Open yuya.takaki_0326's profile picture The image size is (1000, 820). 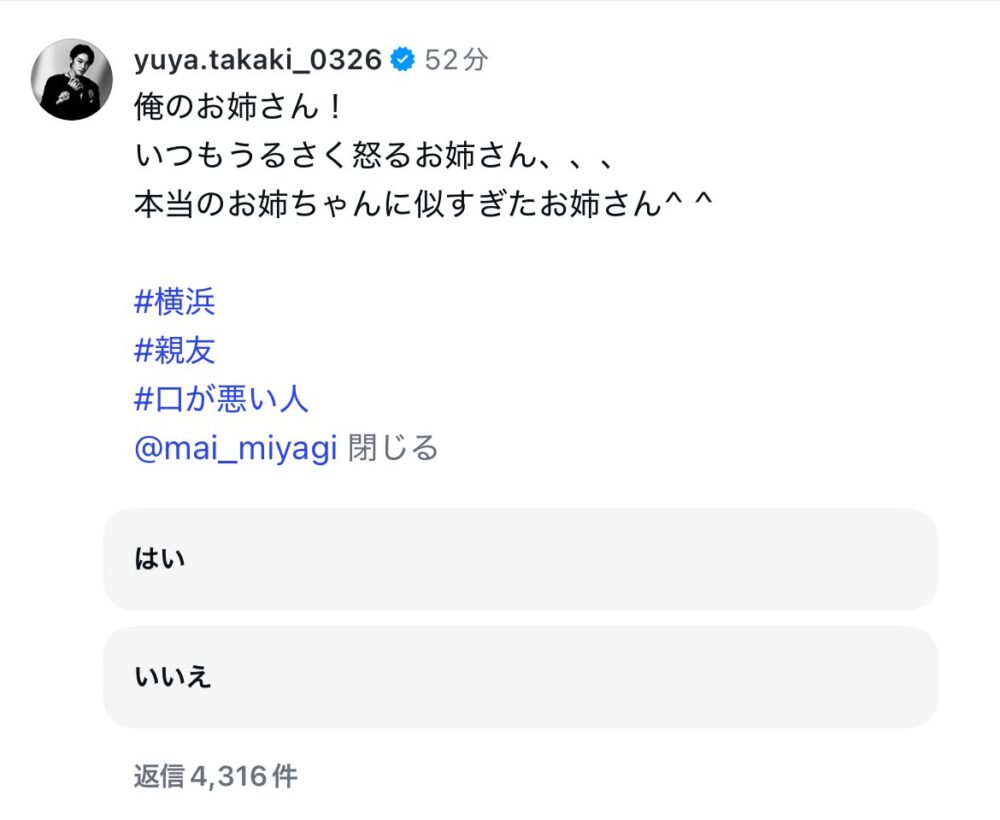tap(71, 80)
